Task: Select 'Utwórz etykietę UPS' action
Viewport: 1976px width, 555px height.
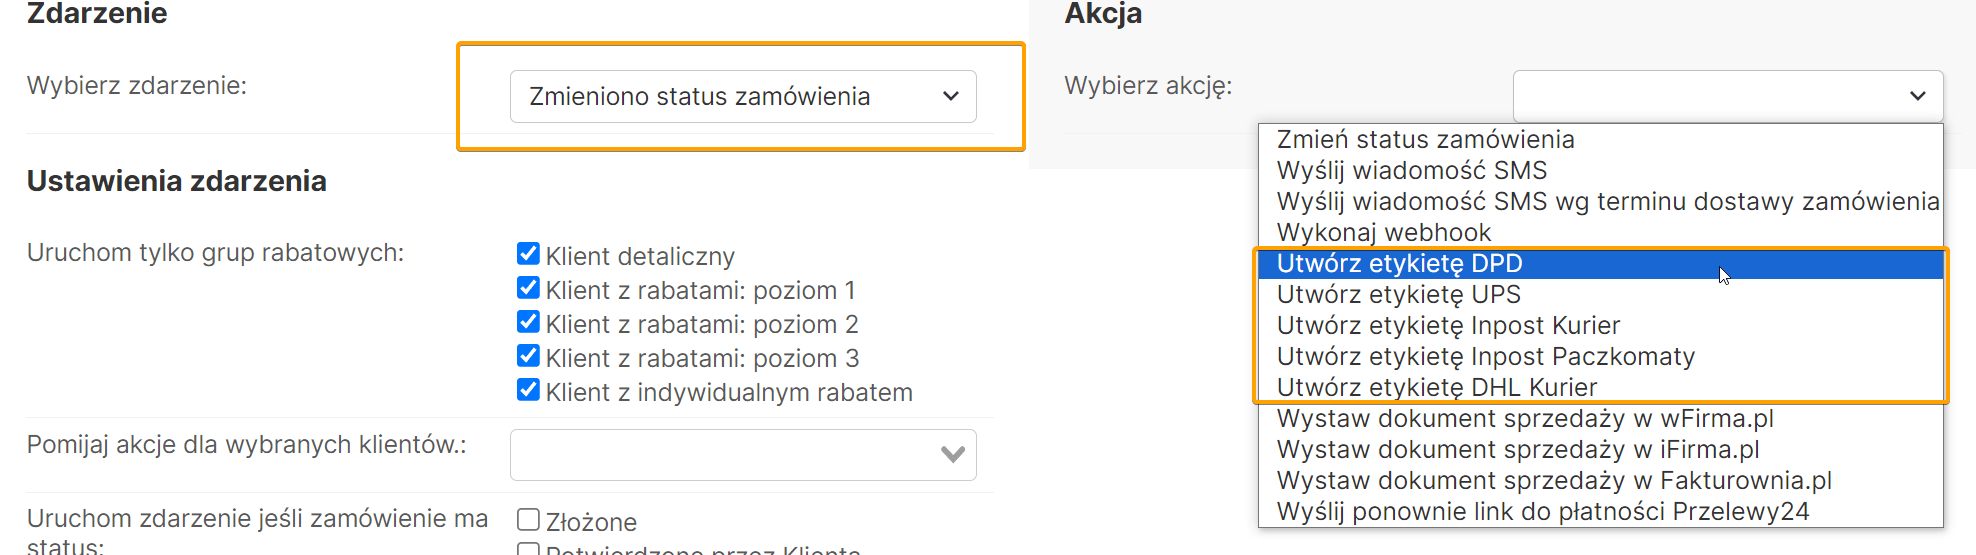Action: coord(1398,295)
